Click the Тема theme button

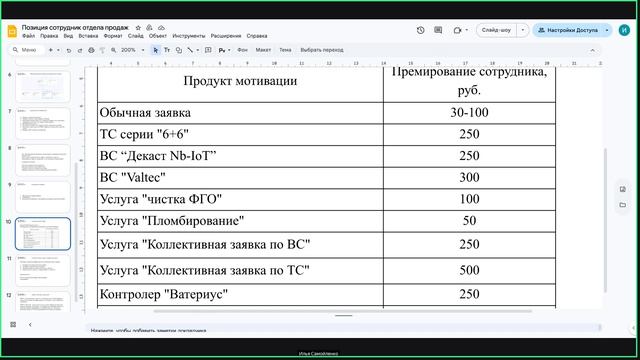285,50
